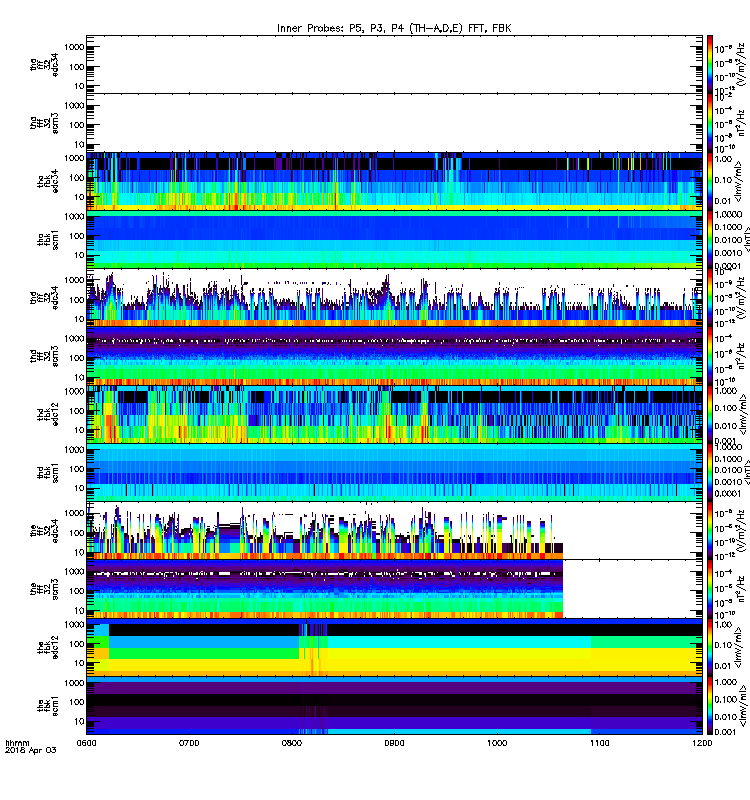This screenshot has height=800, width=750.
Task: Click the empty tha fff edc34 spectrogram panel
Action: pos(394,64)
